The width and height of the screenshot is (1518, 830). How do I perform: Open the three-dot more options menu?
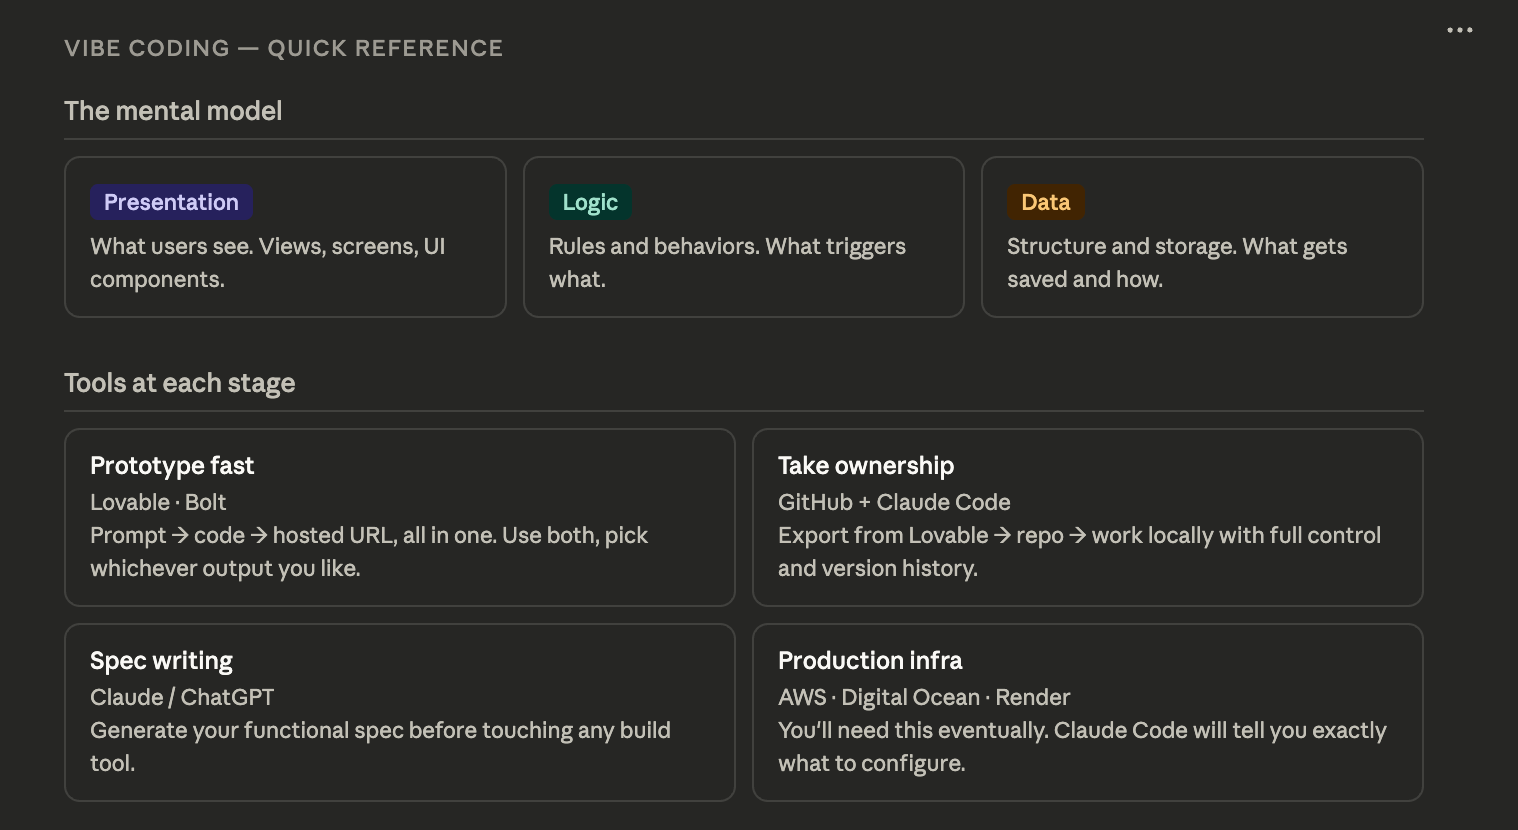[x=1459, y=30]
